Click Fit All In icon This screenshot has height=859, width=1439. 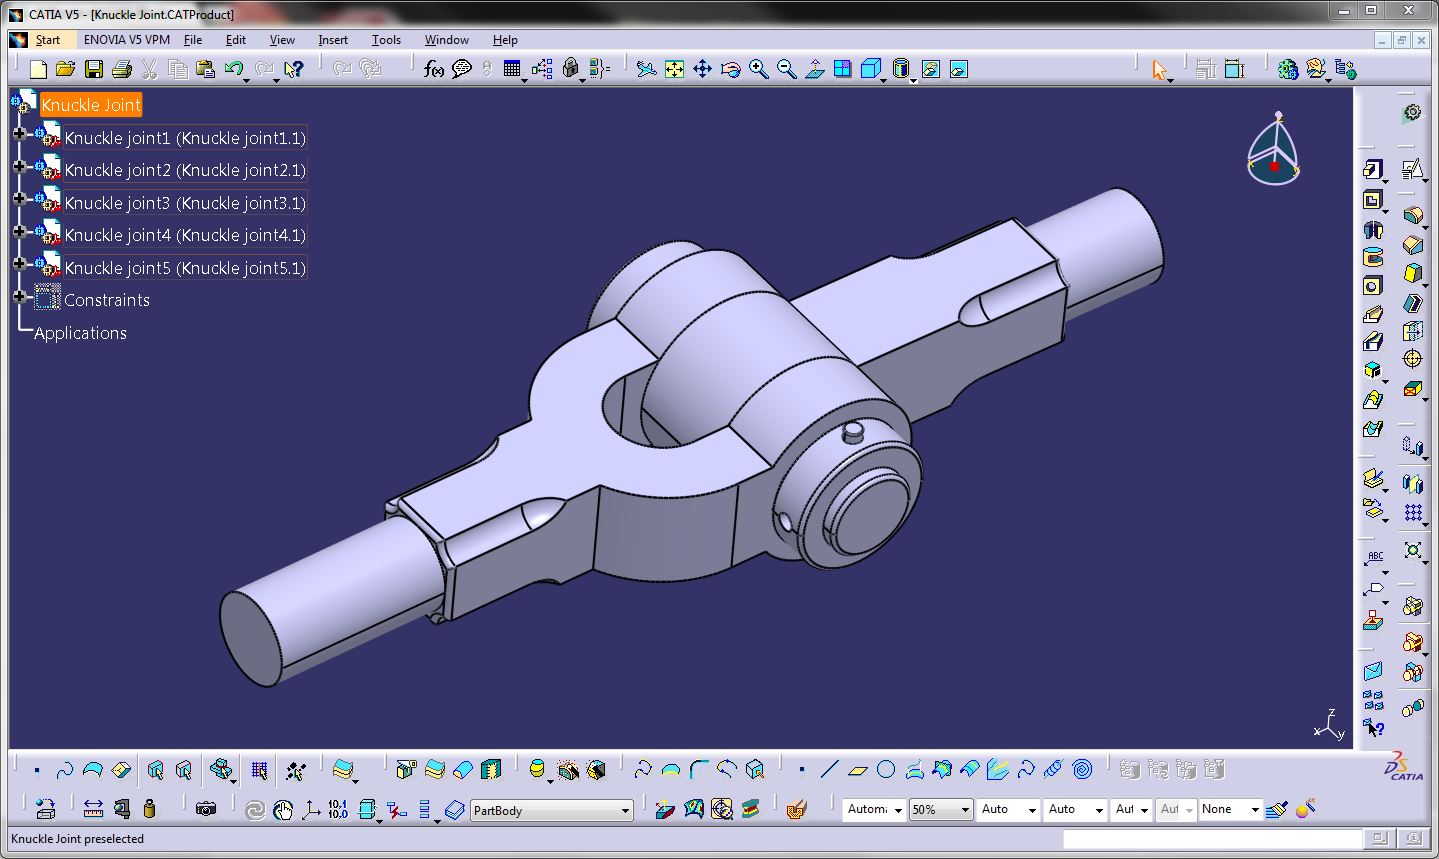675,69
